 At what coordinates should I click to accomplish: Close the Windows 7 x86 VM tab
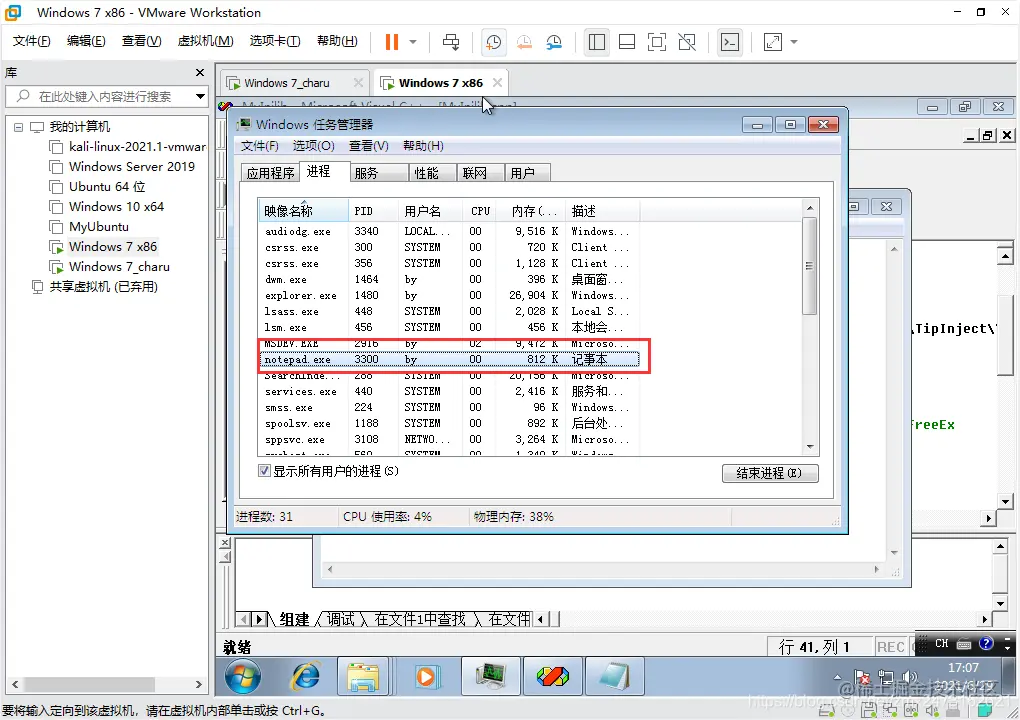(497, 83)
